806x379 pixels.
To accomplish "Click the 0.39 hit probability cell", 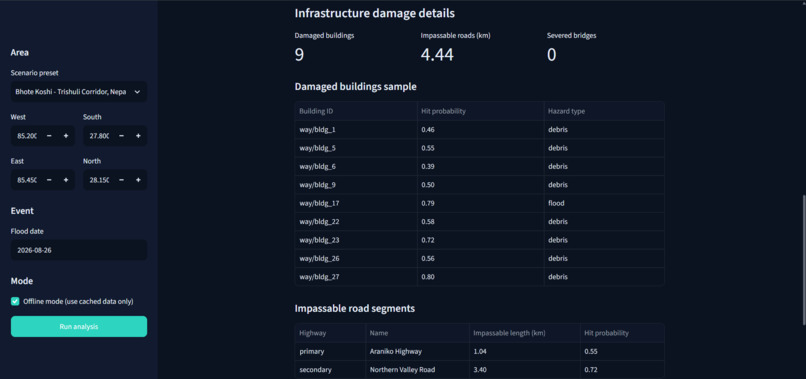I will [x=480, y=167].
